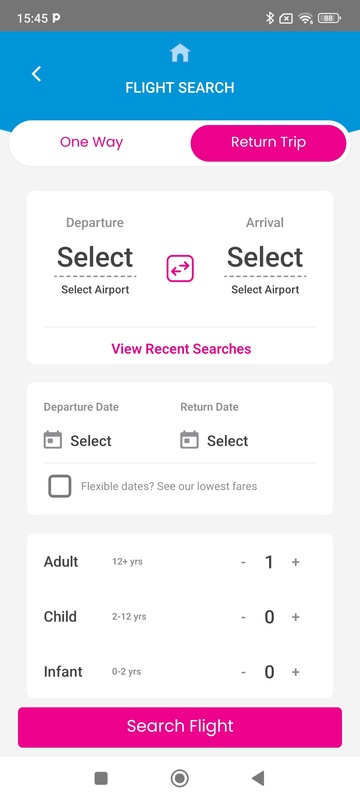This screenshot has width=360, height=800.
Task: Go back using the header arrow
Action: click(x=36, y=74)
